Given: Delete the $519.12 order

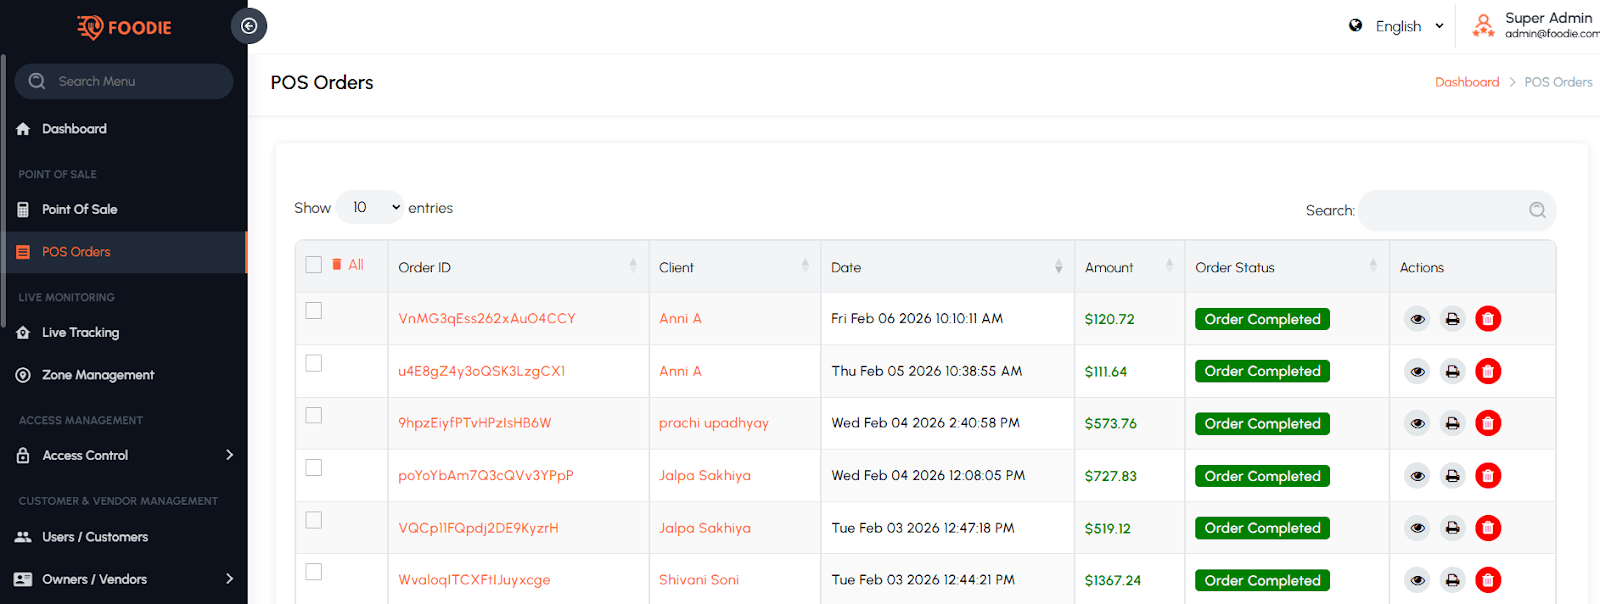Looking at the screenshot, I should [1488, 528].
